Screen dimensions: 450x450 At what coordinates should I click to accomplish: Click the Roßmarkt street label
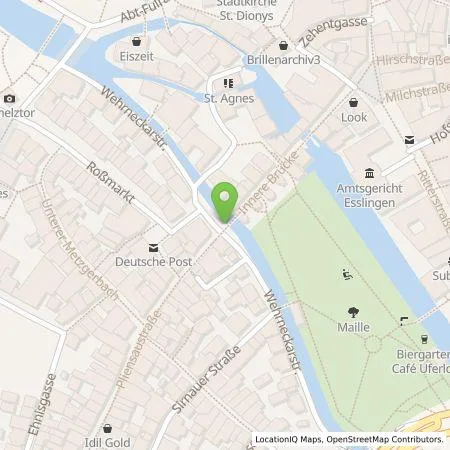[111, 183]
